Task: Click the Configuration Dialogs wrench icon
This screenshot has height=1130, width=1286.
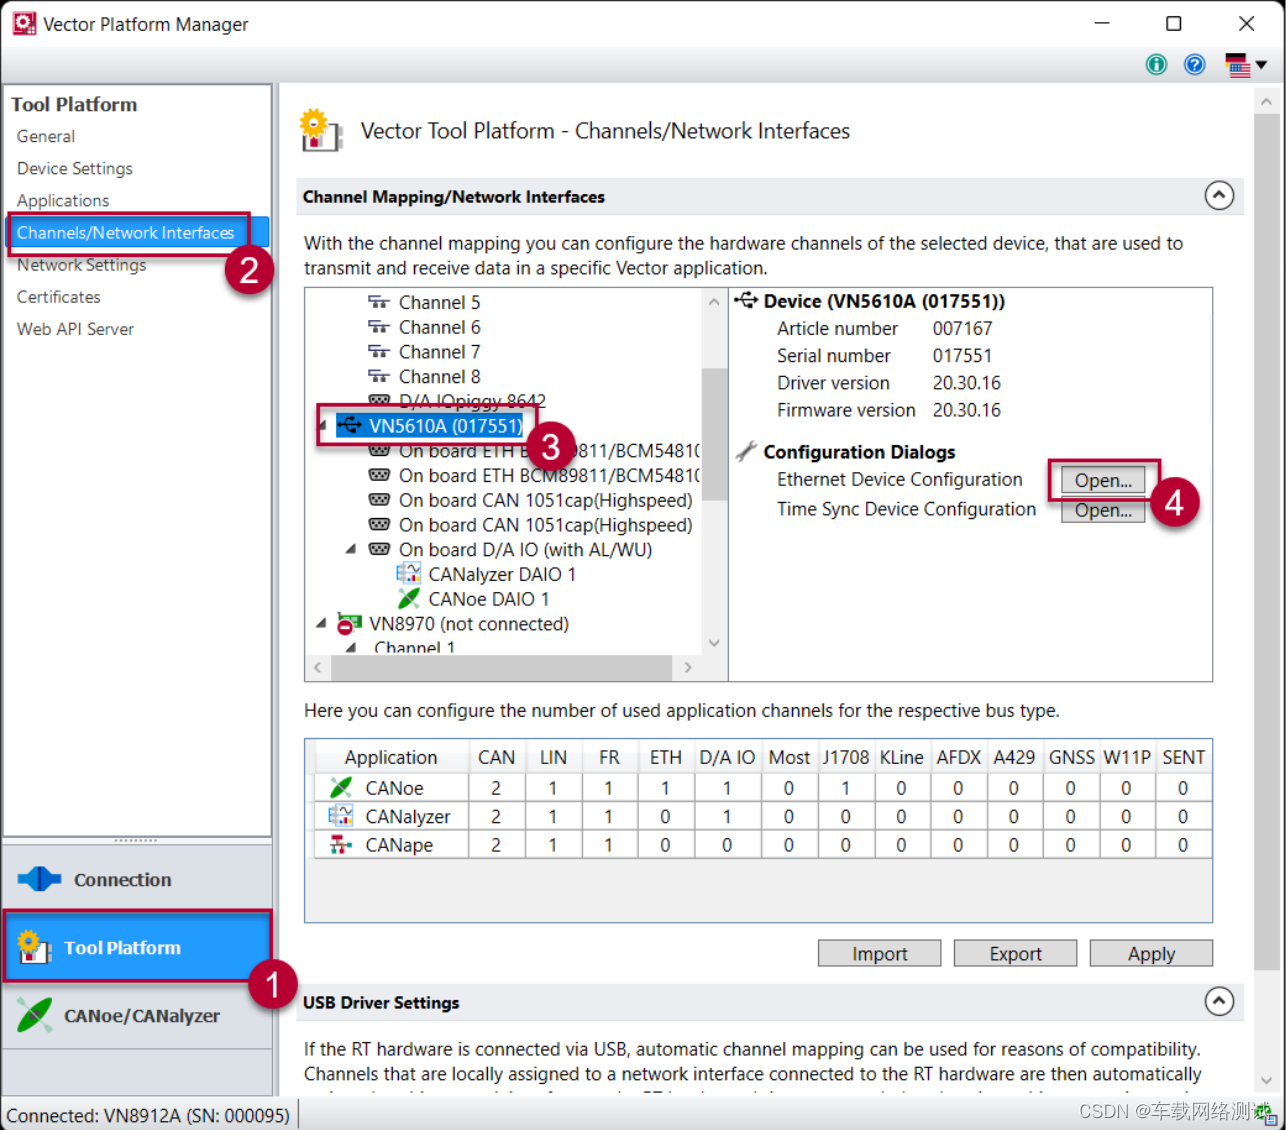Action: tap(746, 452)
